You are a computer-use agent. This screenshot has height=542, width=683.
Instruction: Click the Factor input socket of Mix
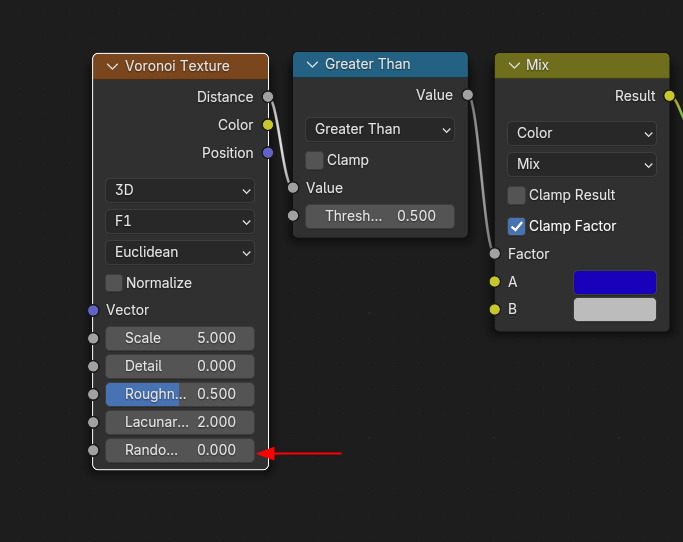coord(495,254)
